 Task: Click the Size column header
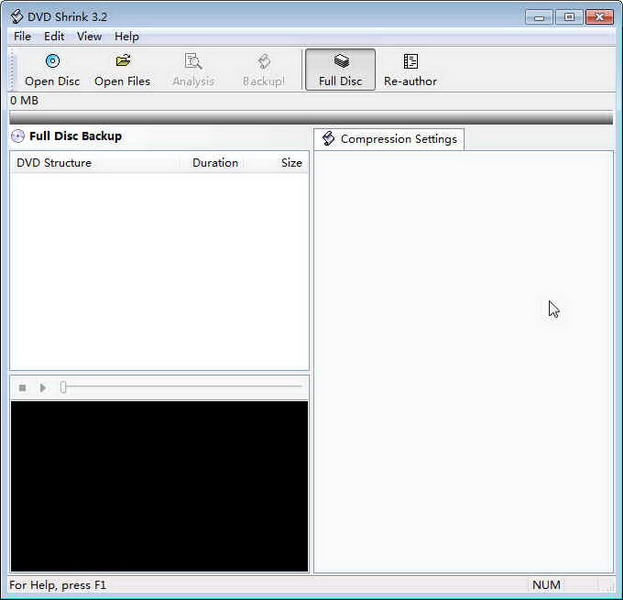(292, 163)
